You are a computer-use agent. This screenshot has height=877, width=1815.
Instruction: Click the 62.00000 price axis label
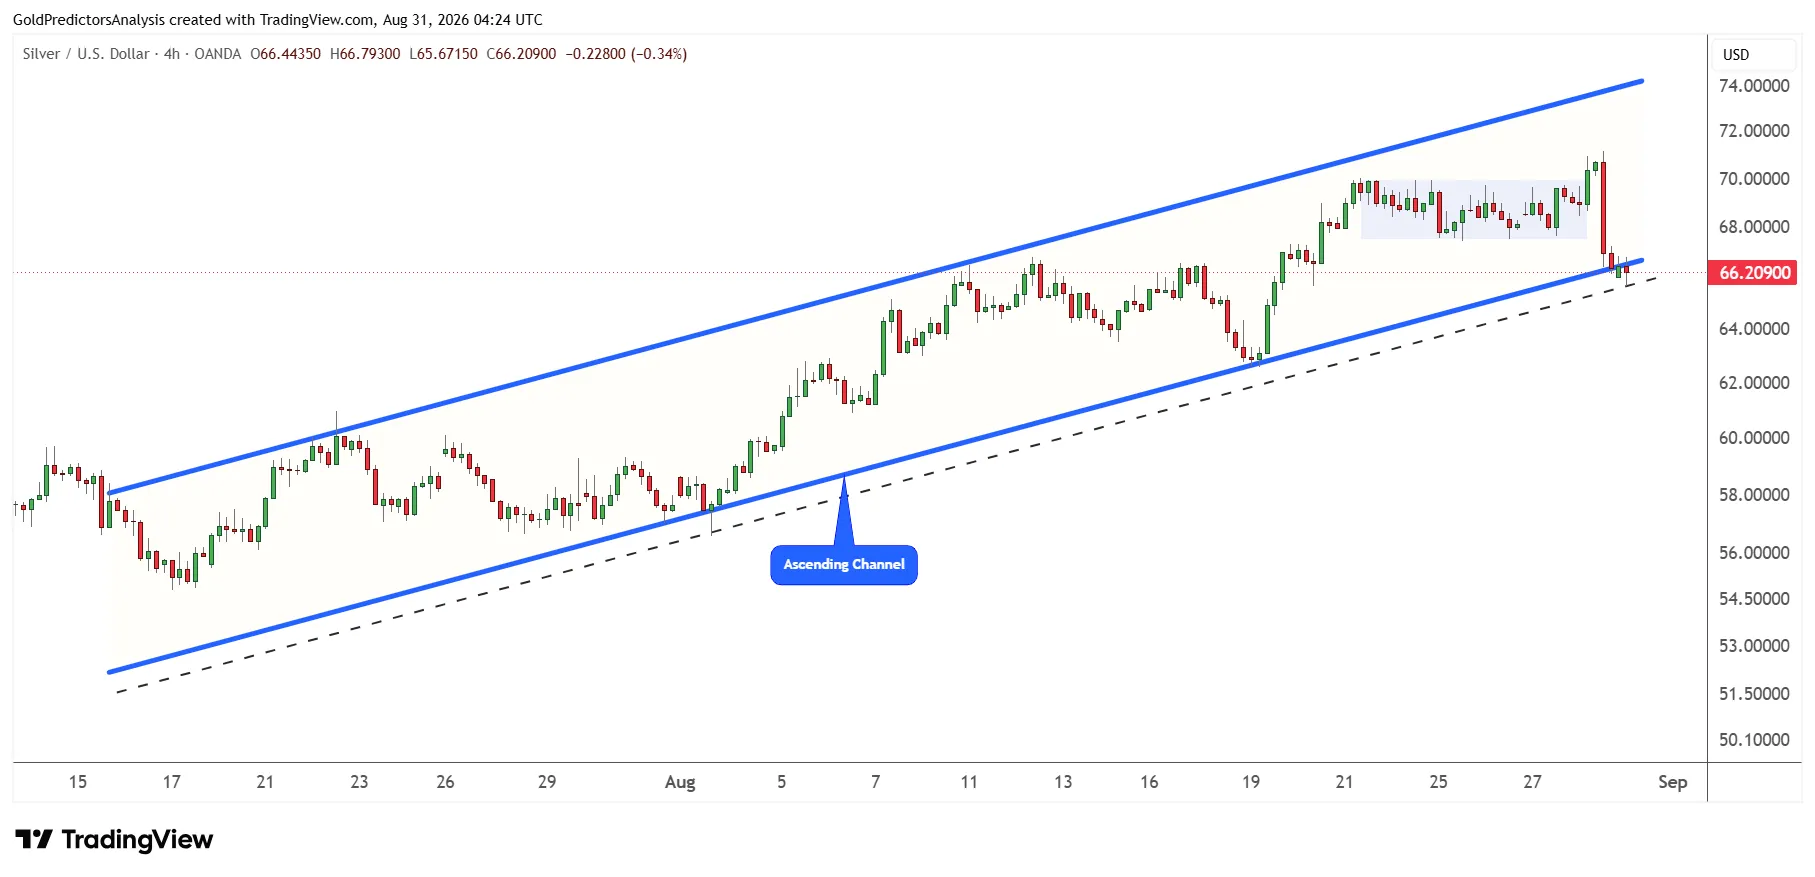pyautogui.click(x=1754, y=383)
